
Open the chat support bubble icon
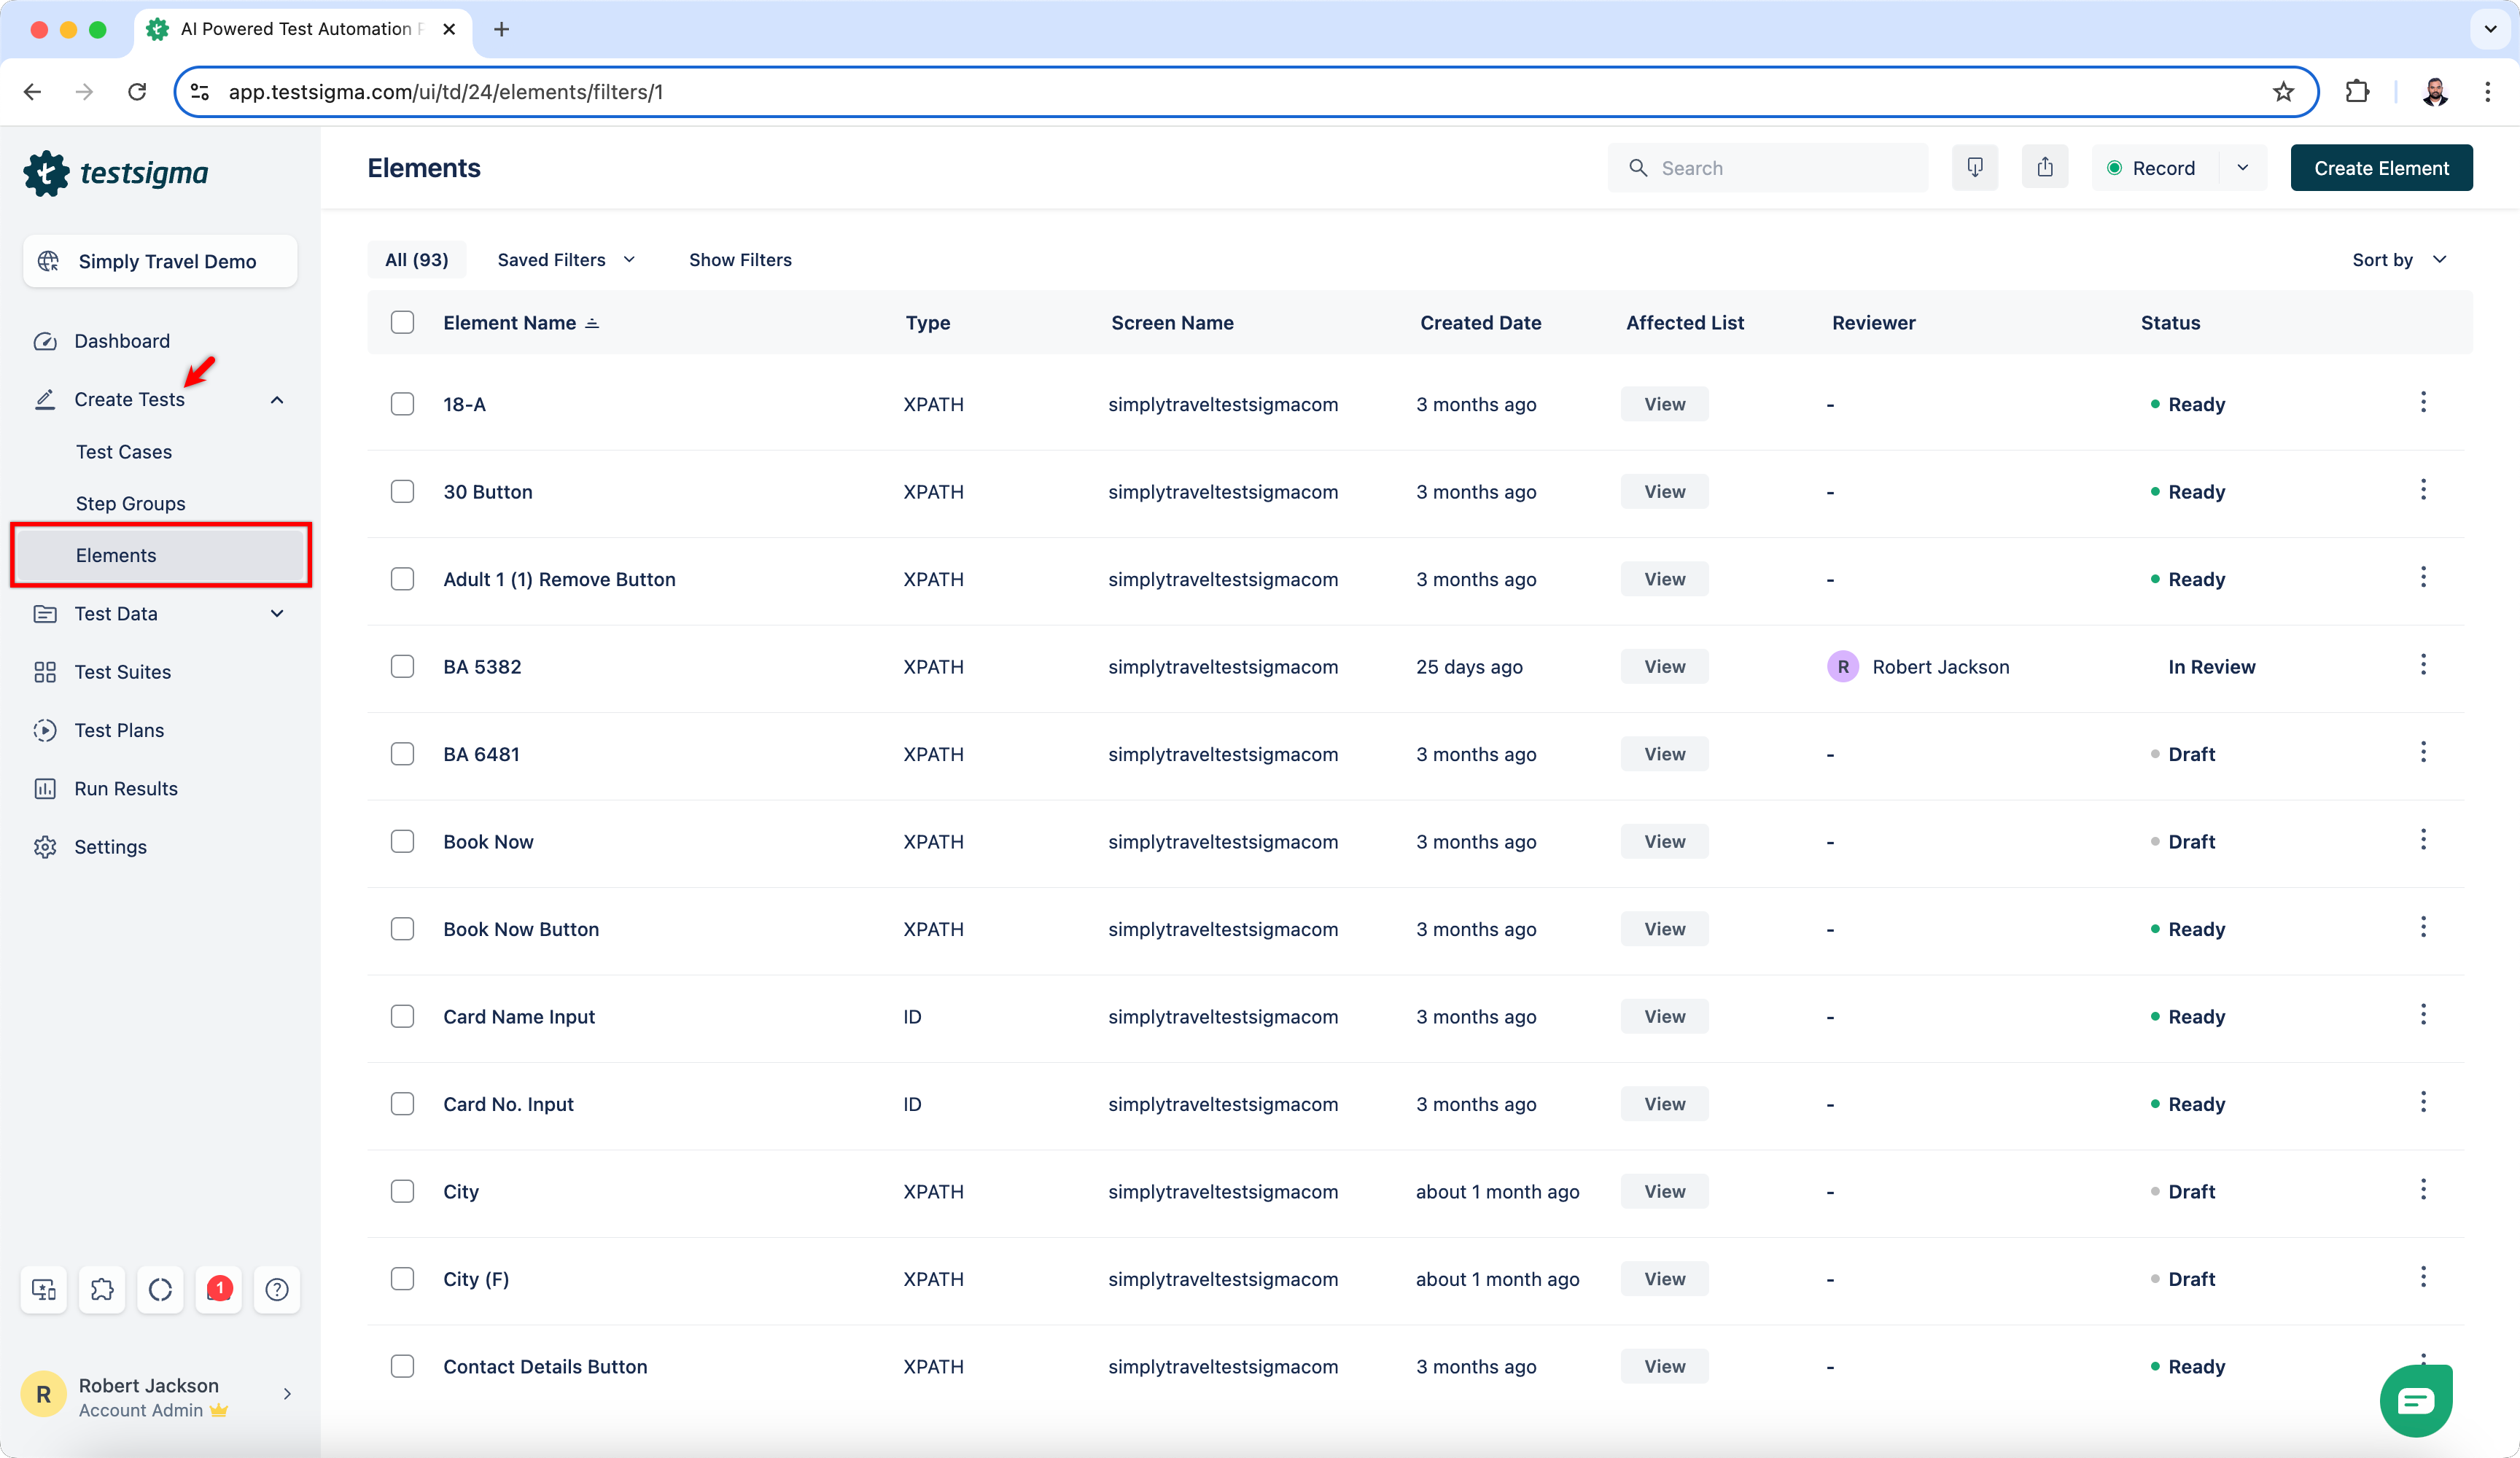[x=2415, y=1400]
